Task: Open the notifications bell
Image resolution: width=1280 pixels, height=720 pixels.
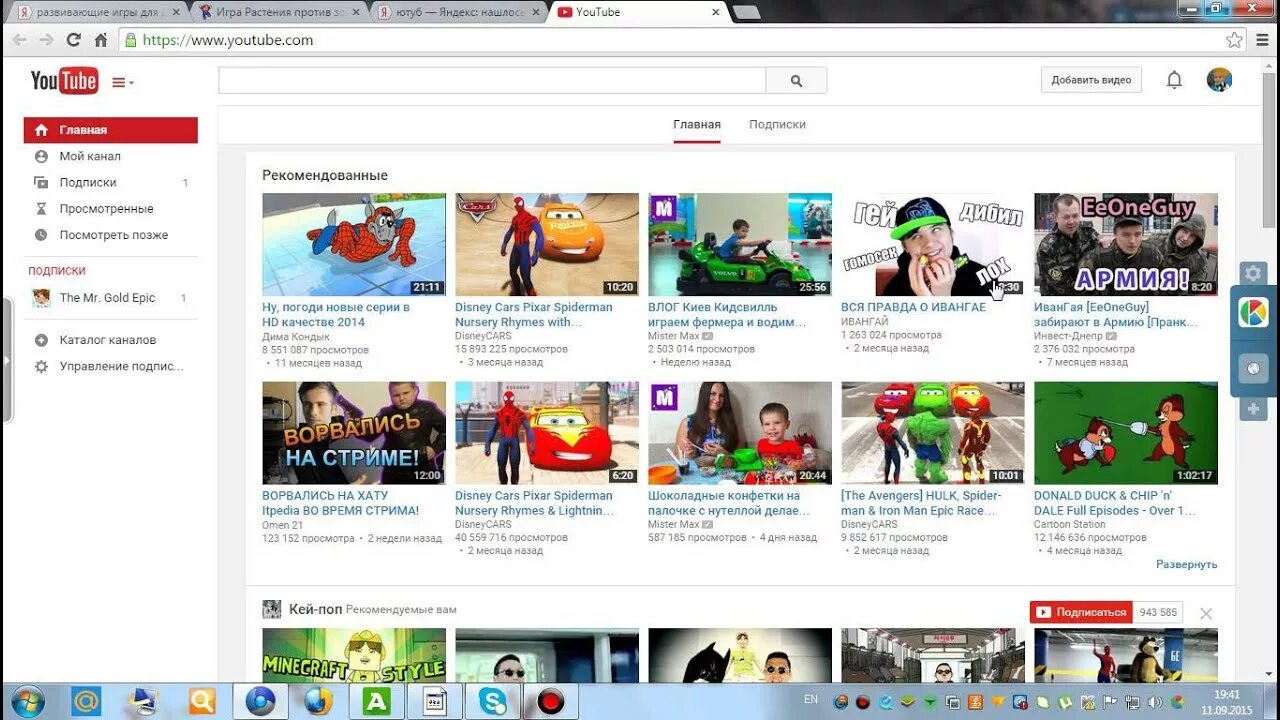Action: point(1174,80)
